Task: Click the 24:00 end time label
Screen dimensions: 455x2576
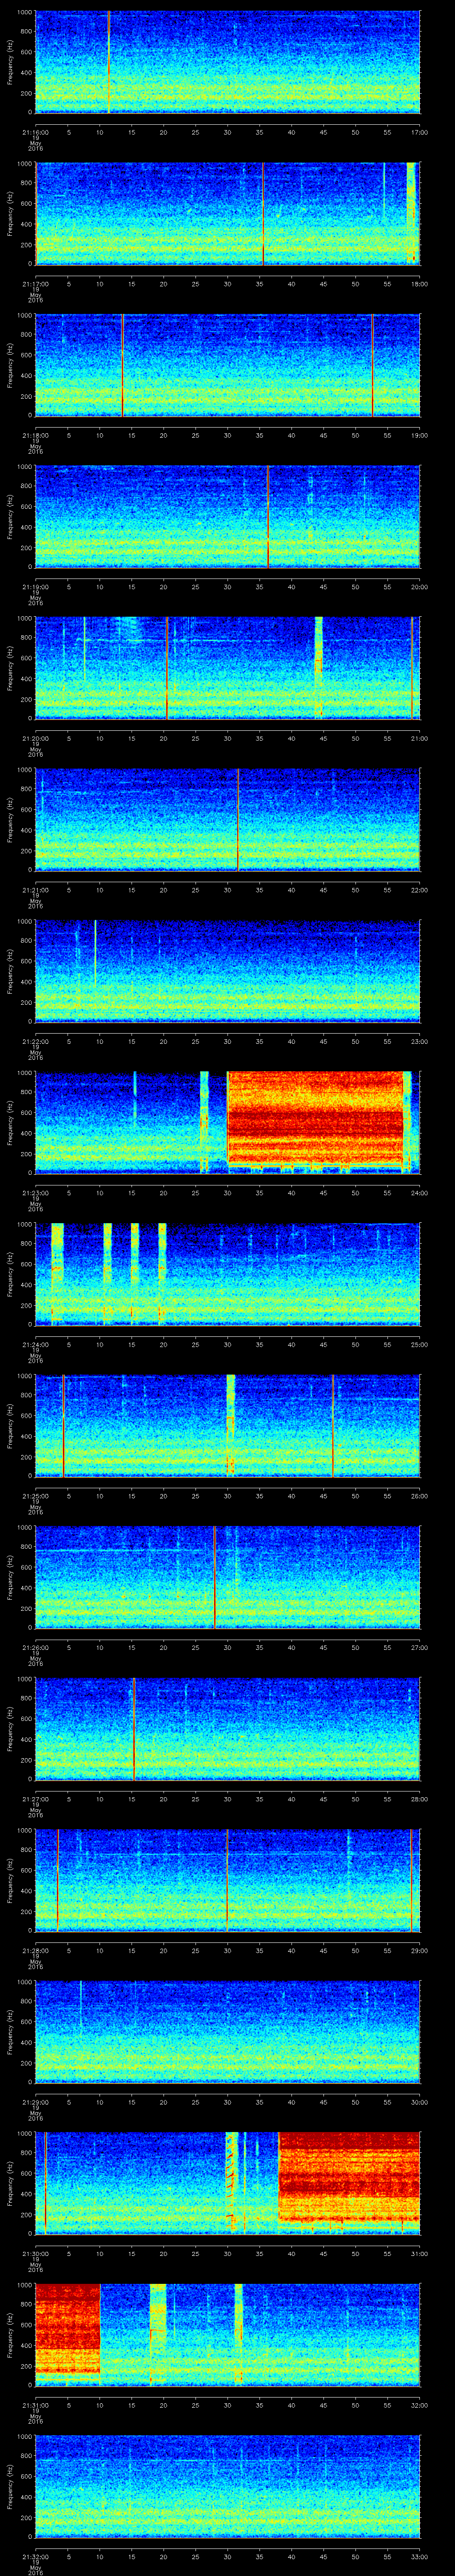Action: [419, 1192]
